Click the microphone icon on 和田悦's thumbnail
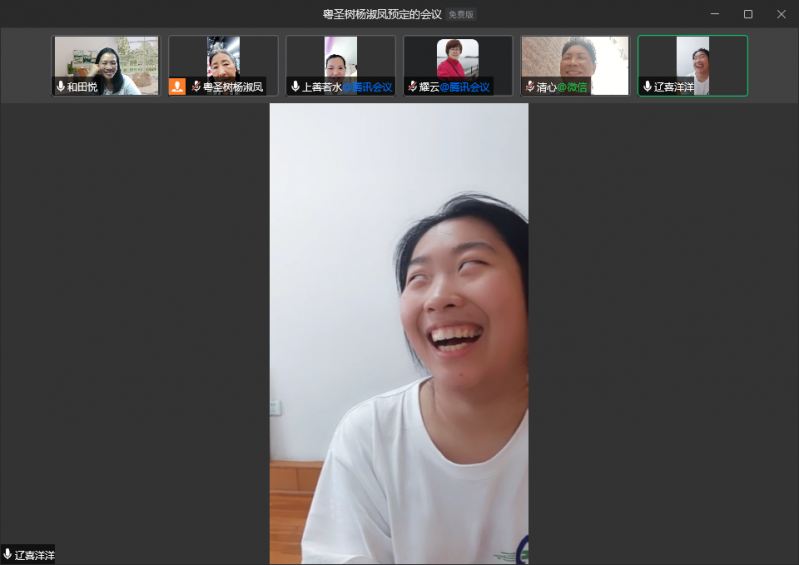 (x=61, y=87)
